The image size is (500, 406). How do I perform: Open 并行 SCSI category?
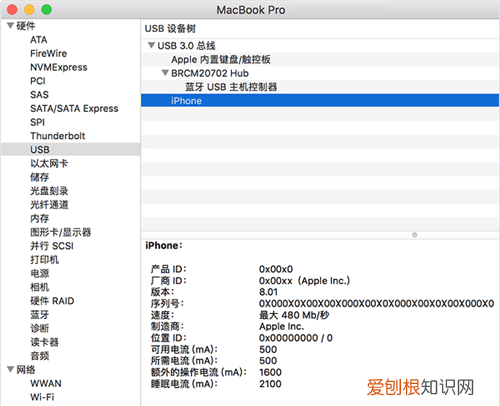pyautogui.click(x=52, y=246)
